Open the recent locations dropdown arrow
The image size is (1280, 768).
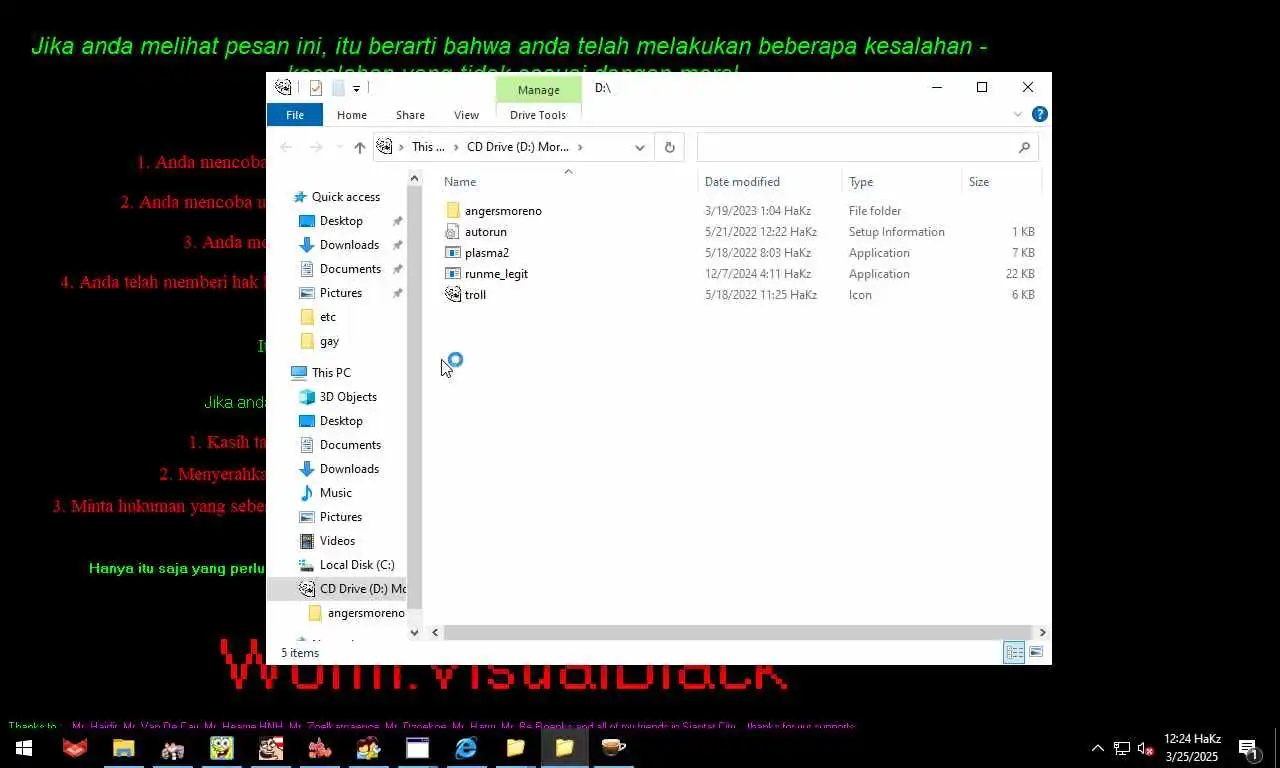coord(338,147)
